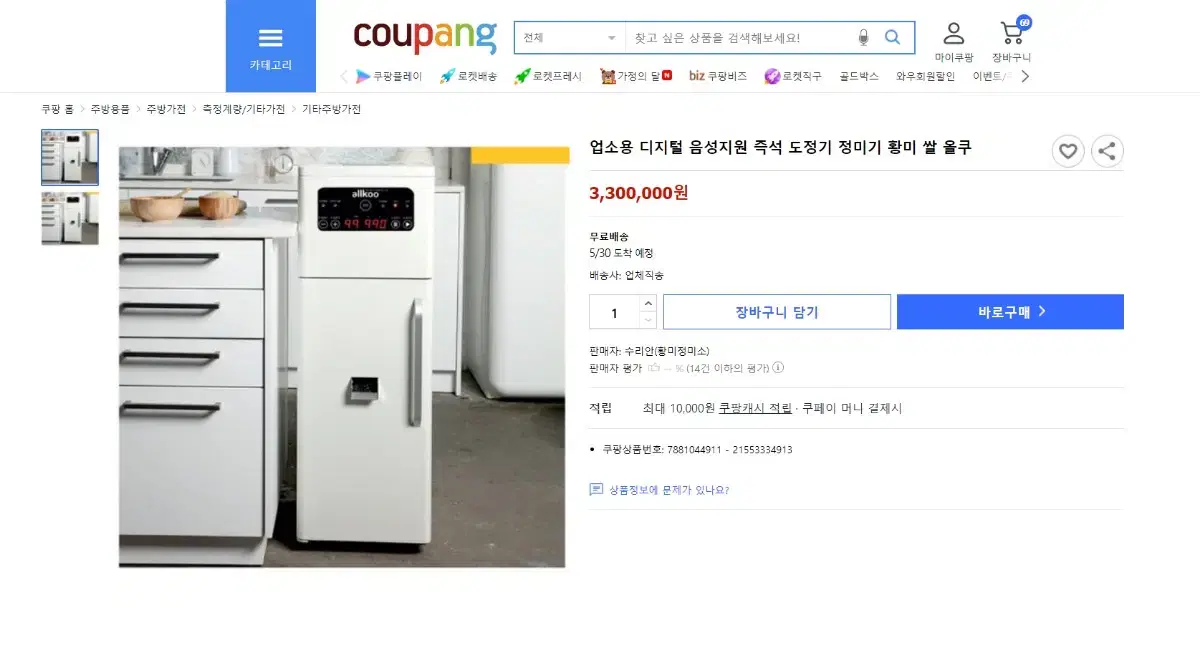The width and height of the screenshot is (1200, 653).
Task: Click the 장바구니 담기 button
Action: 777,312
